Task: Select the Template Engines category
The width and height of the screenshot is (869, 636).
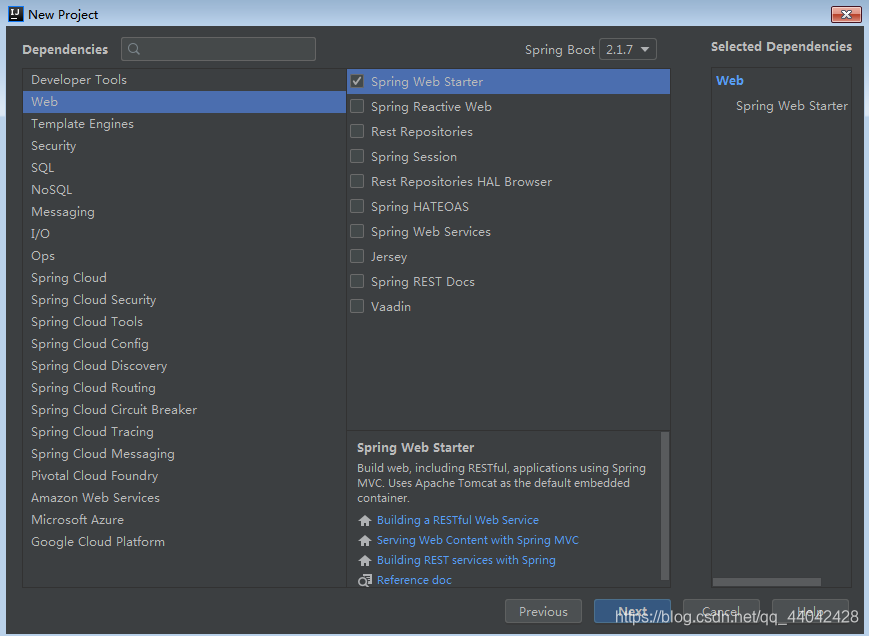Action: (184, 124)
